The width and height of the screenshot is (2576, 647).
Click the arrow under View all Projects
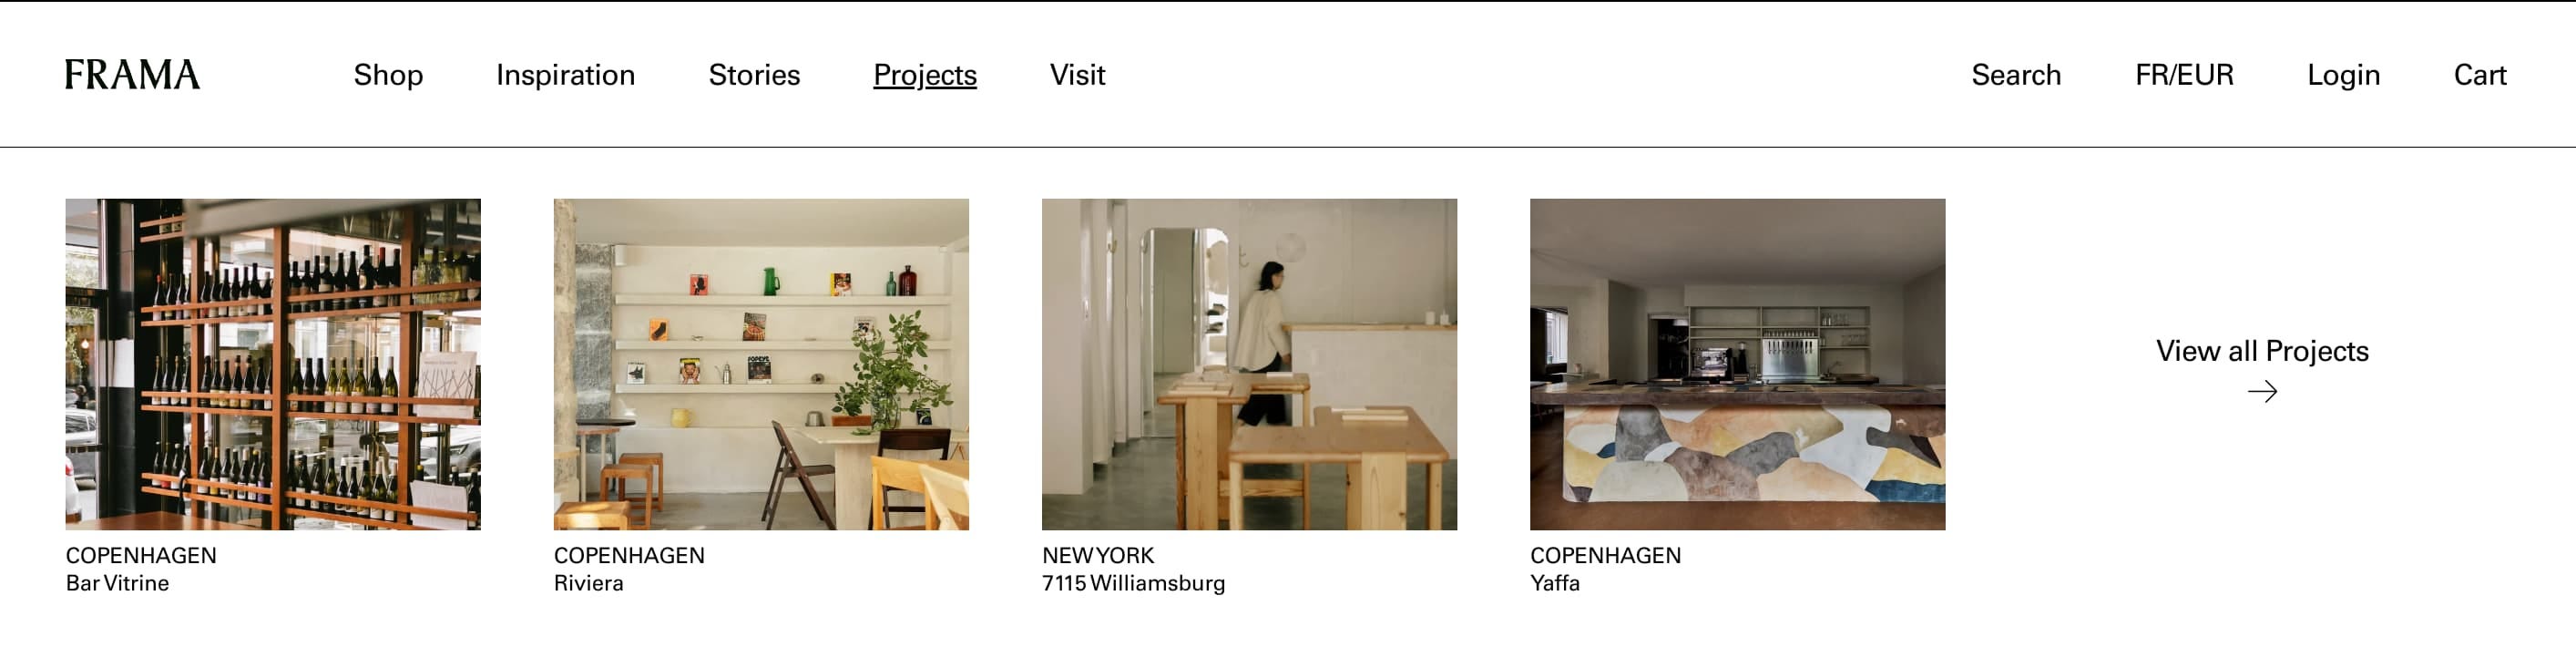click(x=2262, y=392)
